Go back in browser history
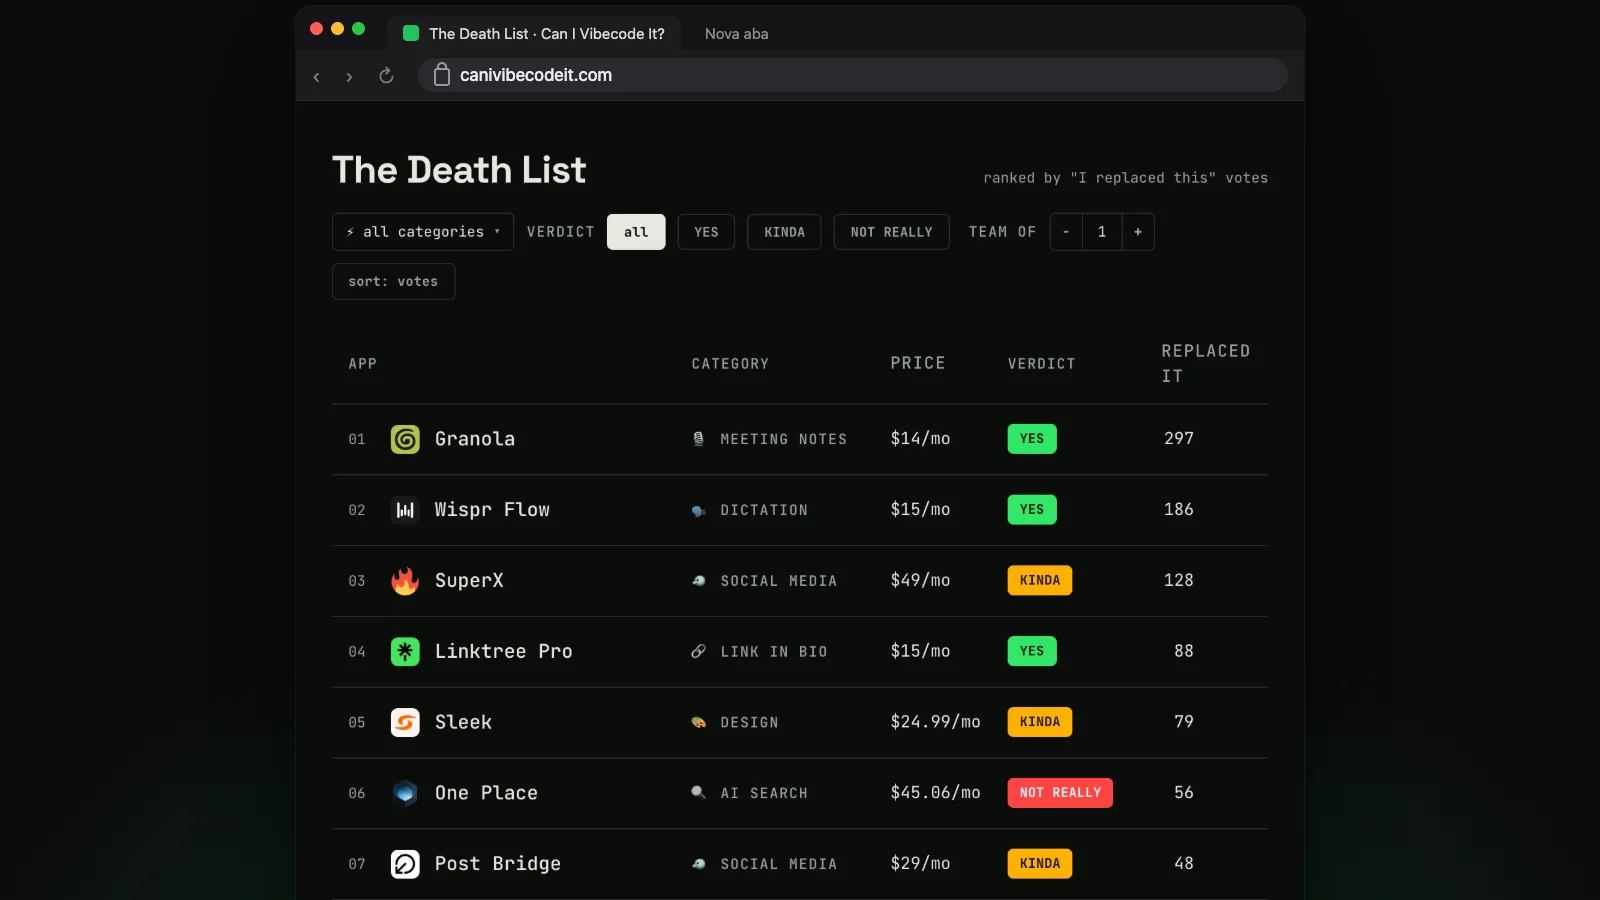Screen dimensions: 1600x900 coord(317,76)
